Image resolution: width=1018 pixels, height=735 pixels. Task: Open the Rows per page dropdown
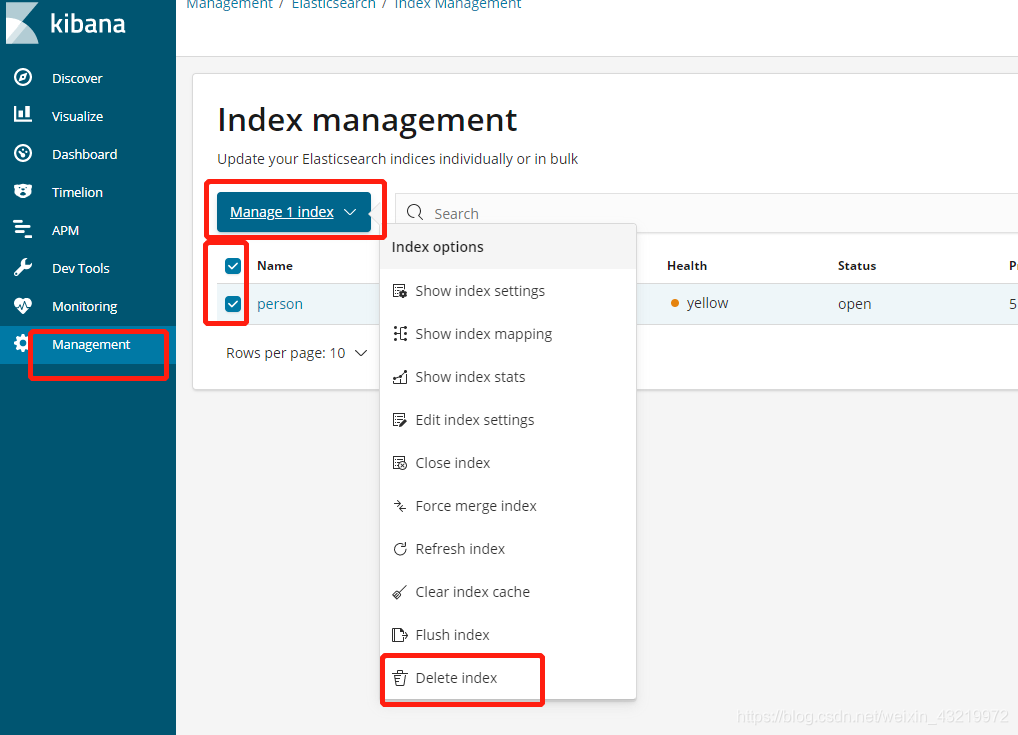pyautogui.click(x=297, y=353)
